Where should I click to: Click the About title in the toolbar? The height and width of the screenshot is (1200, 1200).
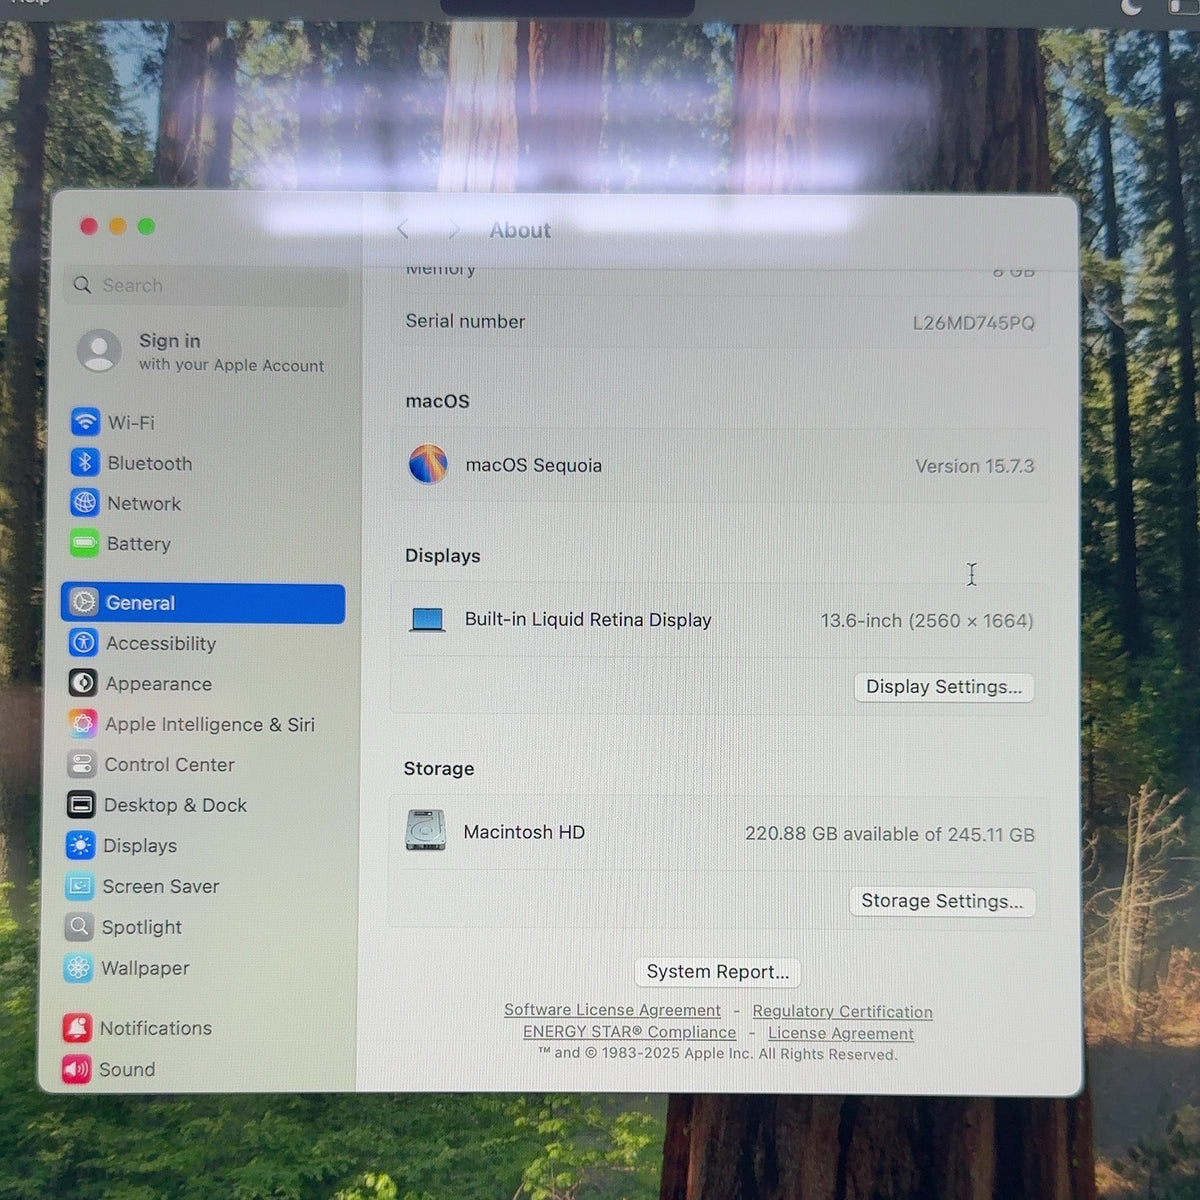[x=520, y=230]
